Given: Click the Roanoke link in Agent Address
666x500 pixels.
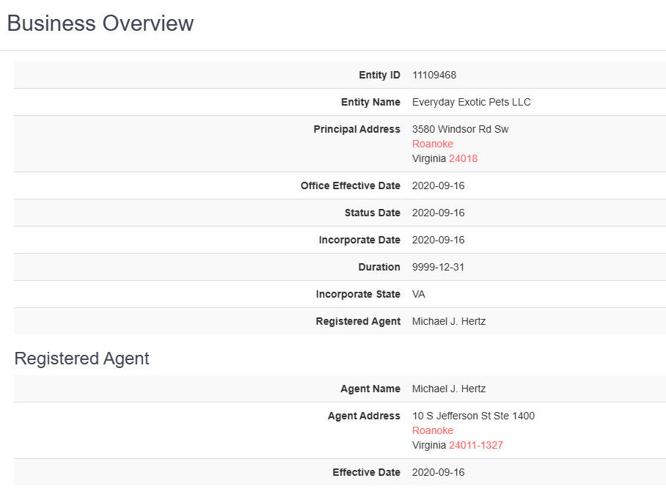Looking at the screenshot, I should click(432, 431).
